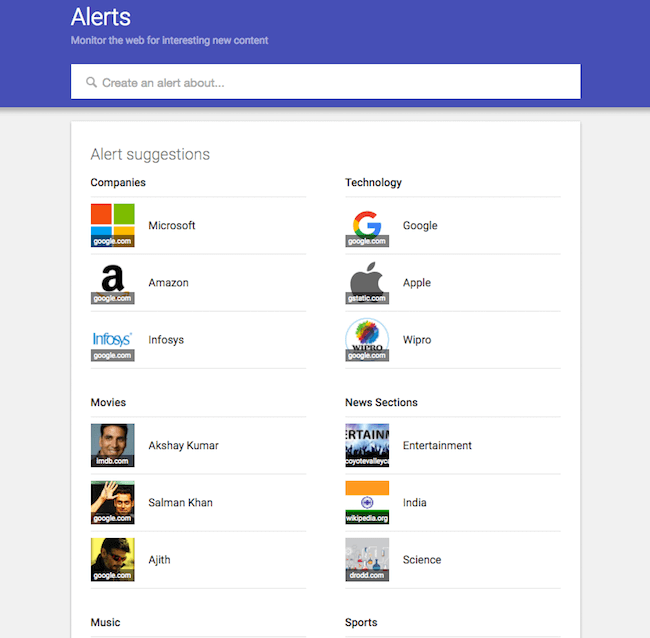Select the Science image thumbnail
This screenshot has width=650, height=638.
(367, 560)
